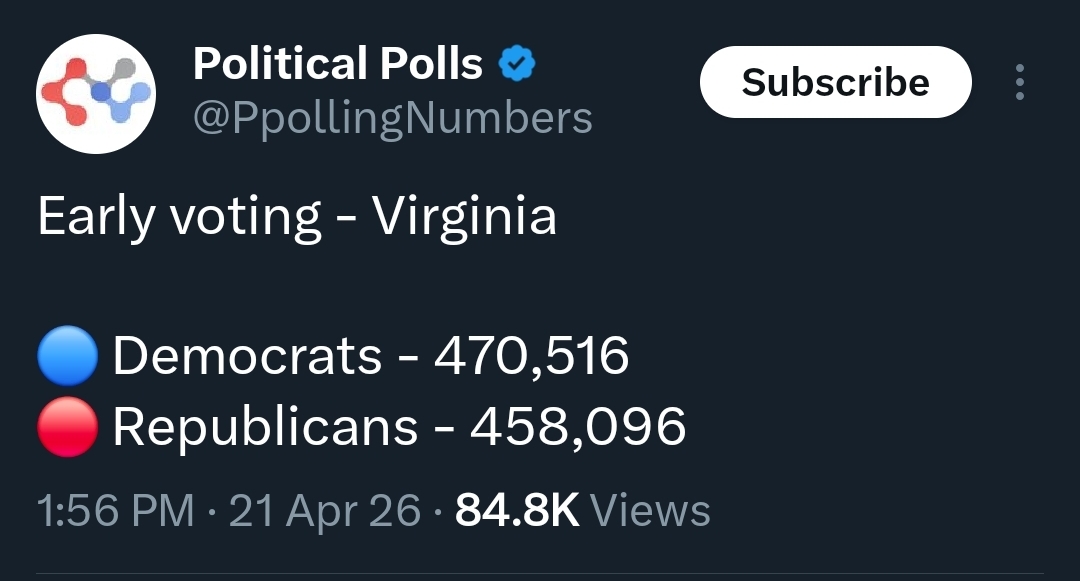
Task: Click the divider line below the post
Action: pos(540,574)
